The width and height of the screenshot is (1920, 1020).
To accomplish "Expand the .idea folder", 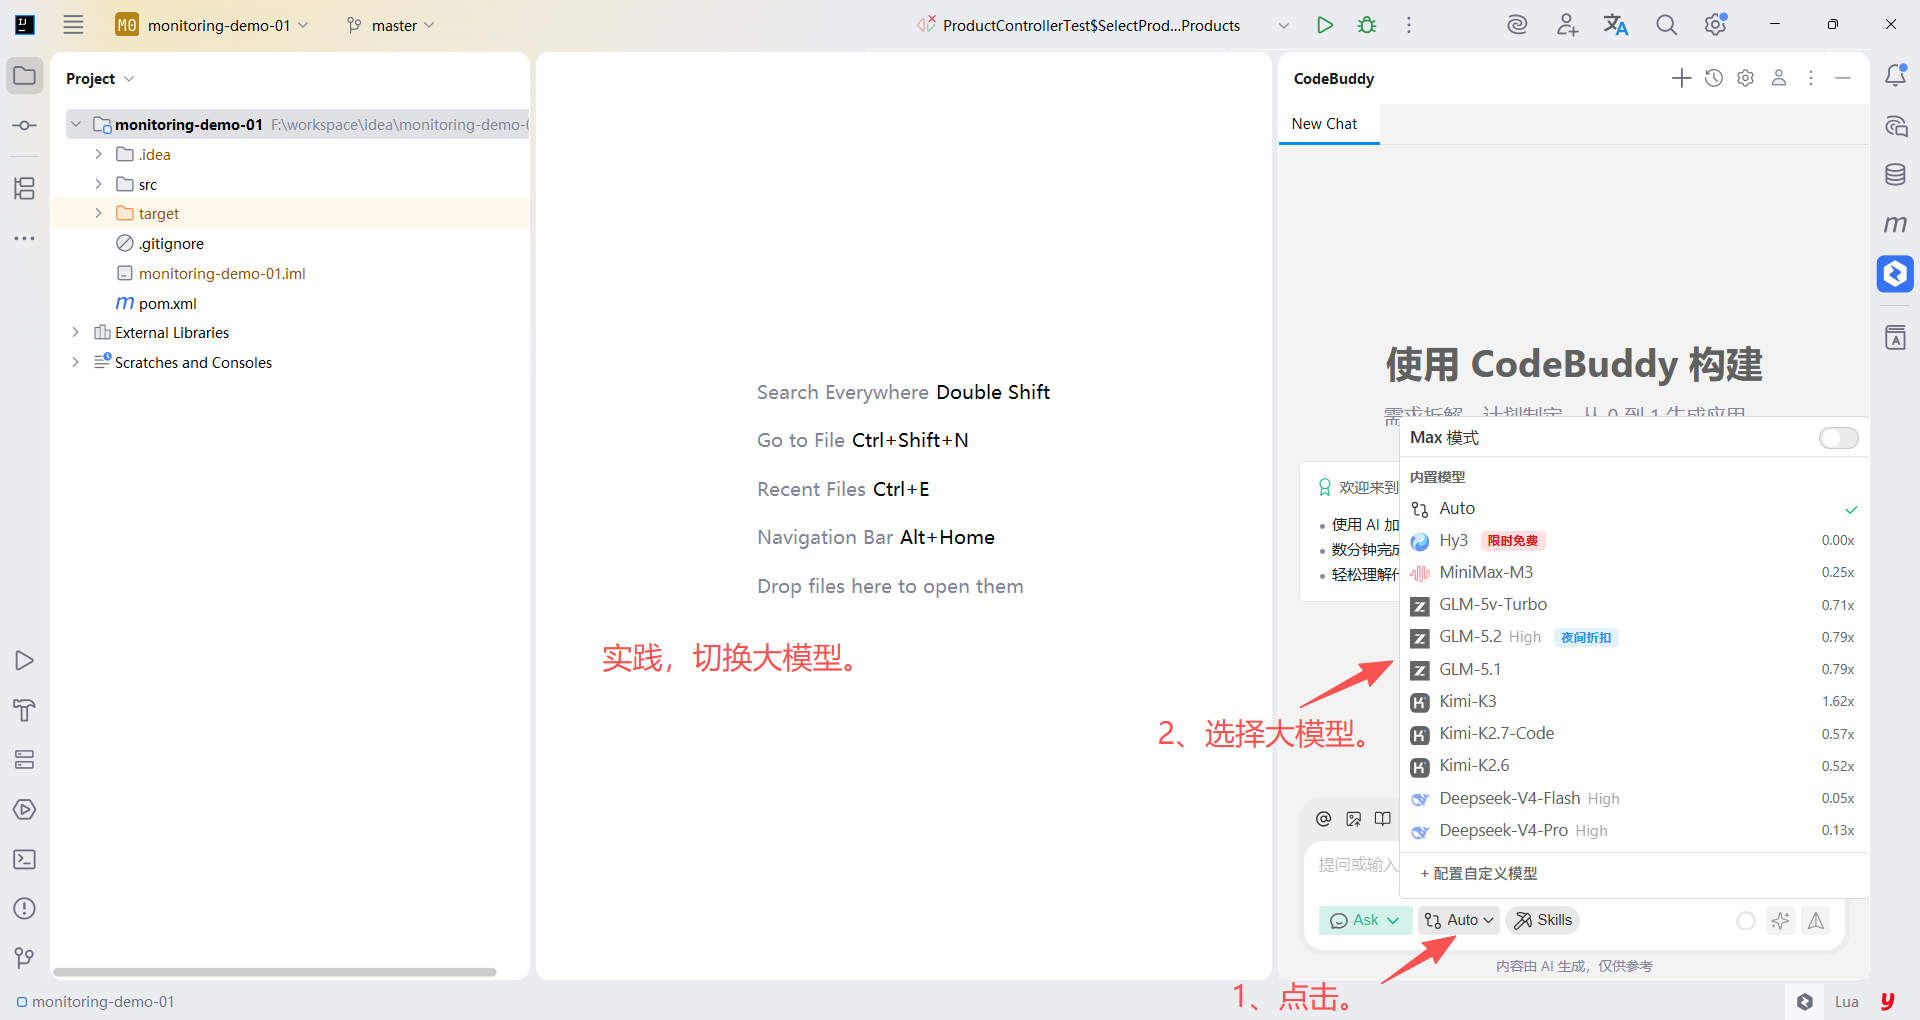I will tap(98, 154).
